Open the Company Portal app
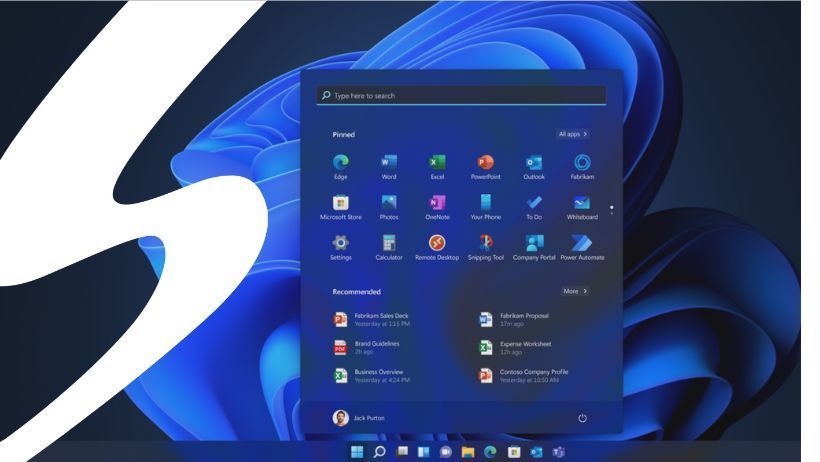820x462 pixels. 534,247
